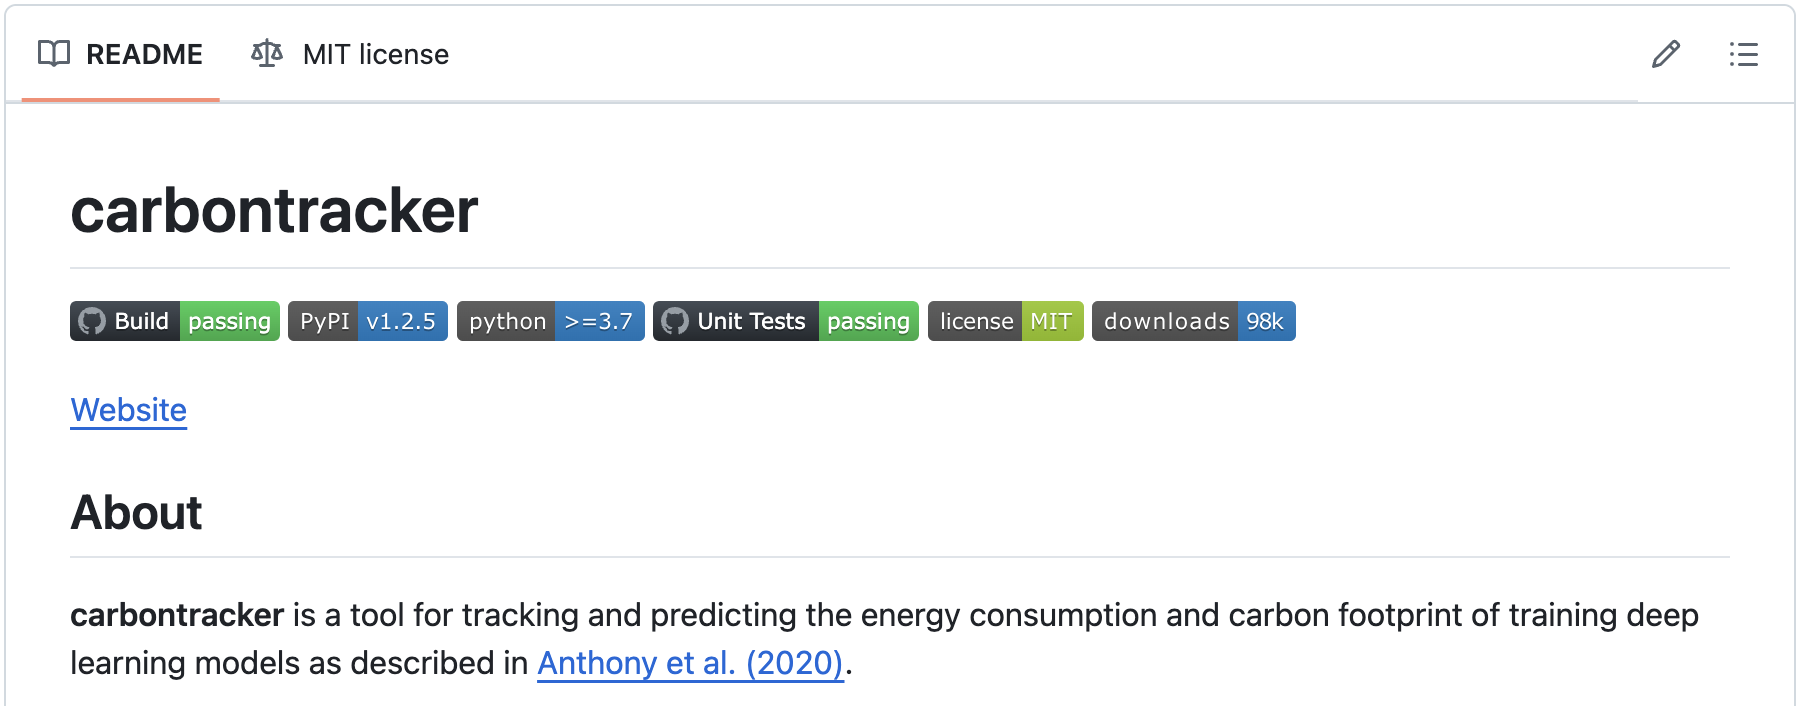Click the About section heading
This screenshot has width=1808, height=706.
[x=136, y=512]
